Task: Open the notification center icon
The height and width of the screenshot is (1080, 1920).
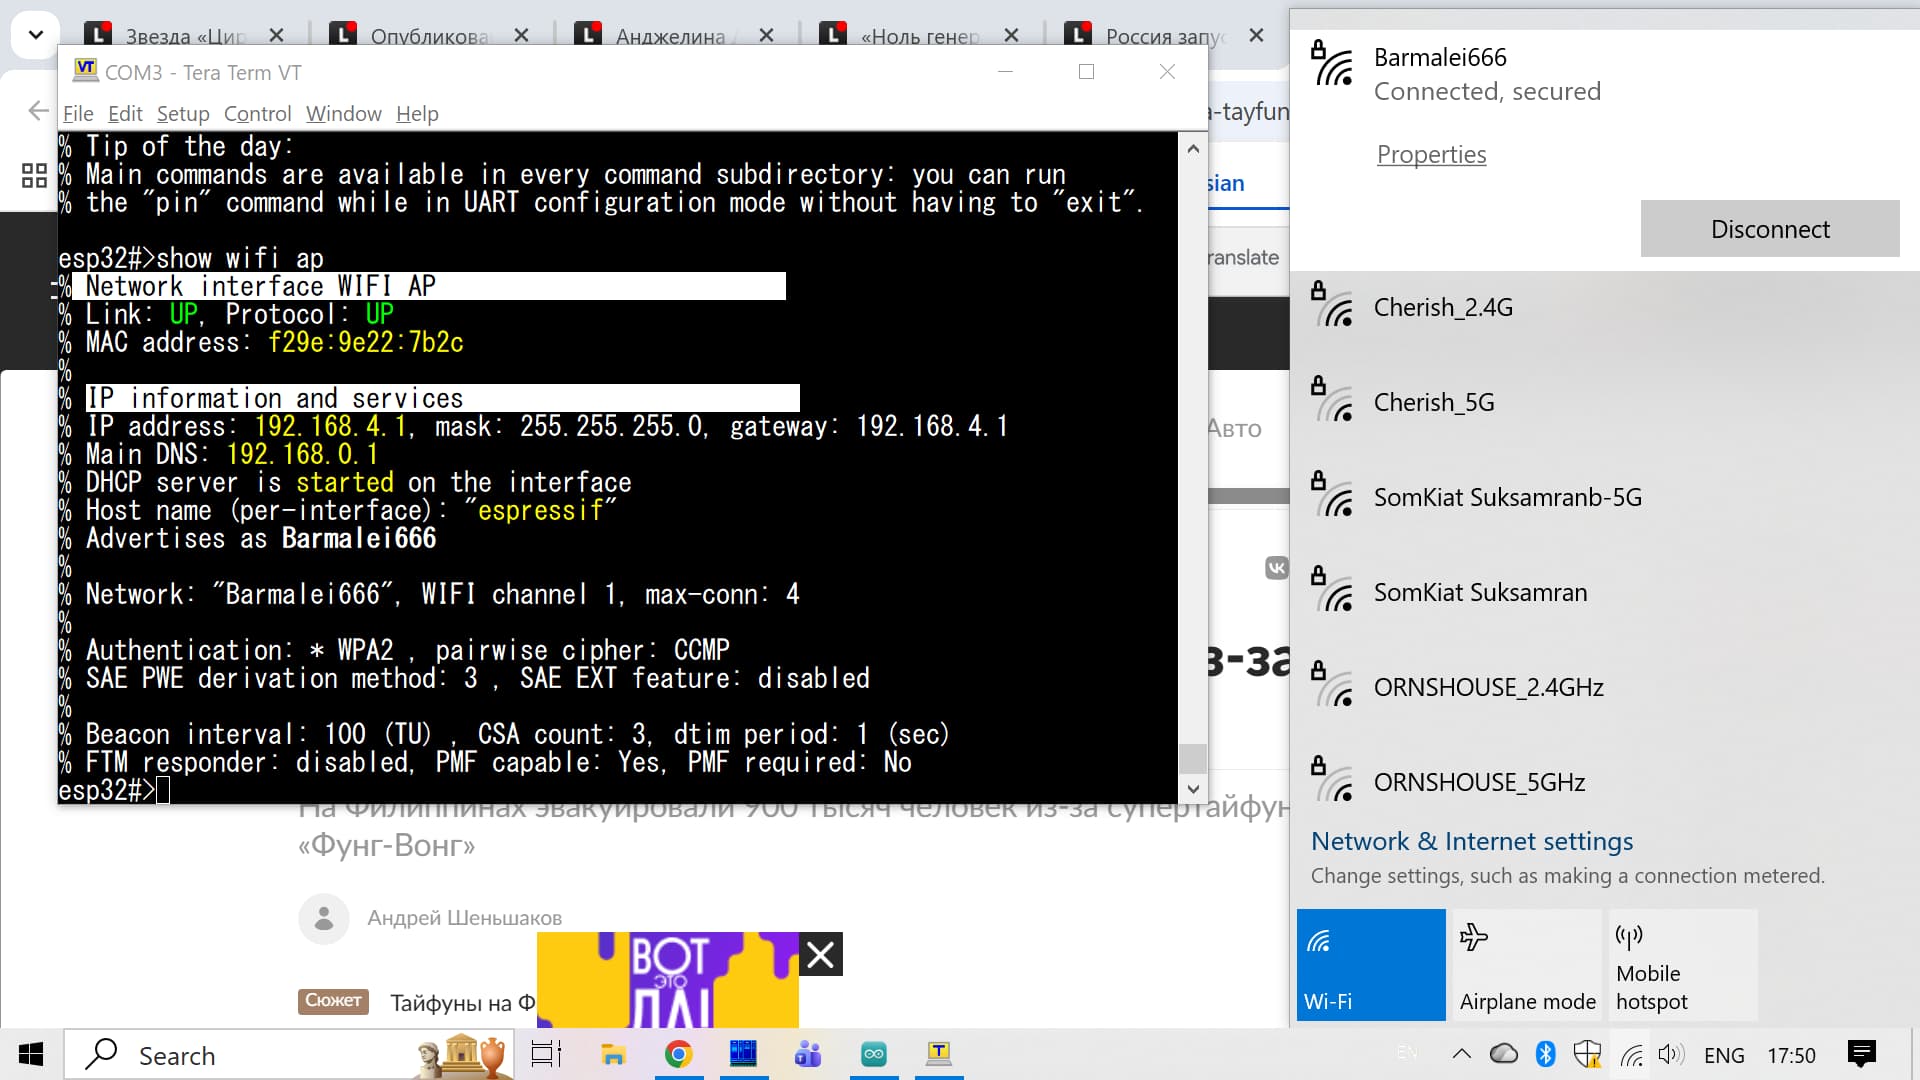Action: (x=1862, y=1054)
